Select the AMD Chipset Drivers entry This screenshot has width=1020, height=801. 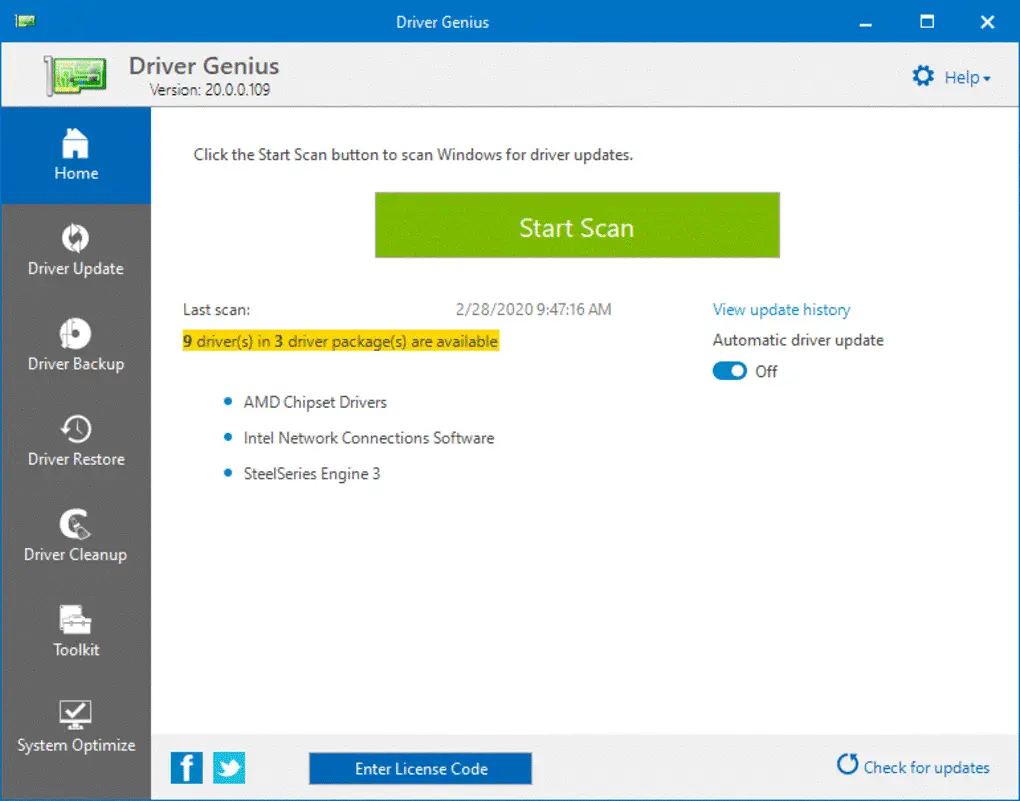point(315,402)
